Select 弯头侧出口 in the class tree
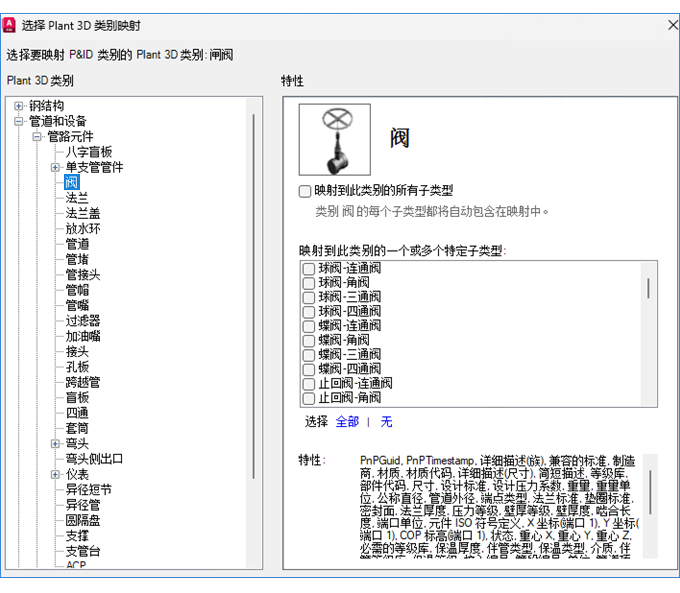 (94, 459)
